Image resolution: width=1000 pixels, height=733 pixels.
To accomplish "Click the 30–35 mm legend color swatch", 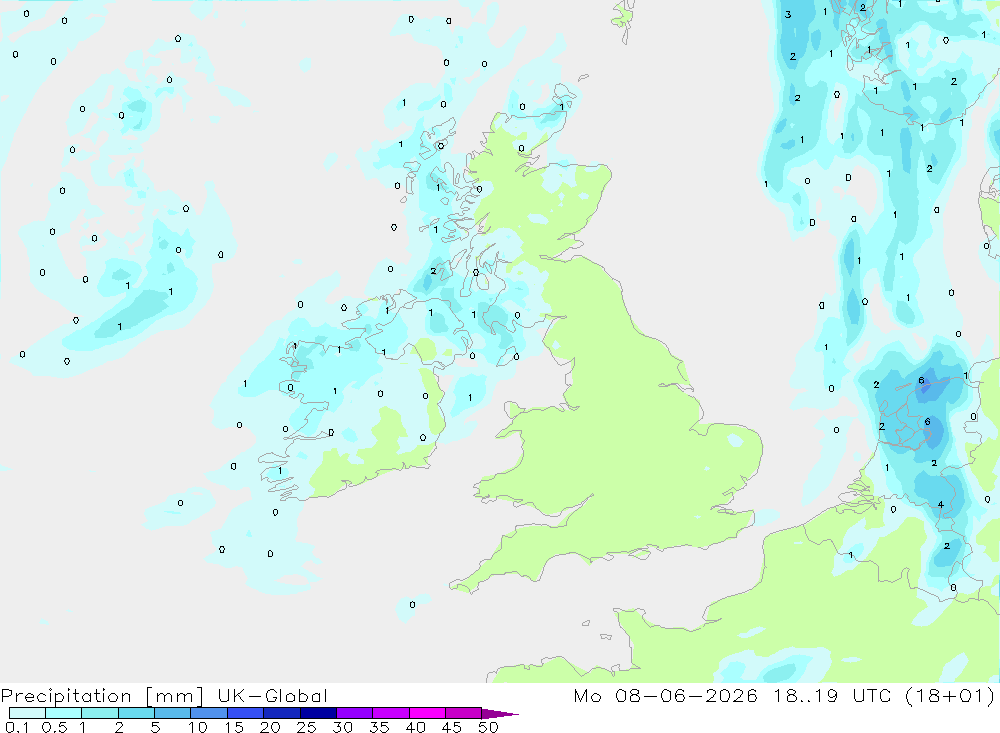I will coord(354,713).
